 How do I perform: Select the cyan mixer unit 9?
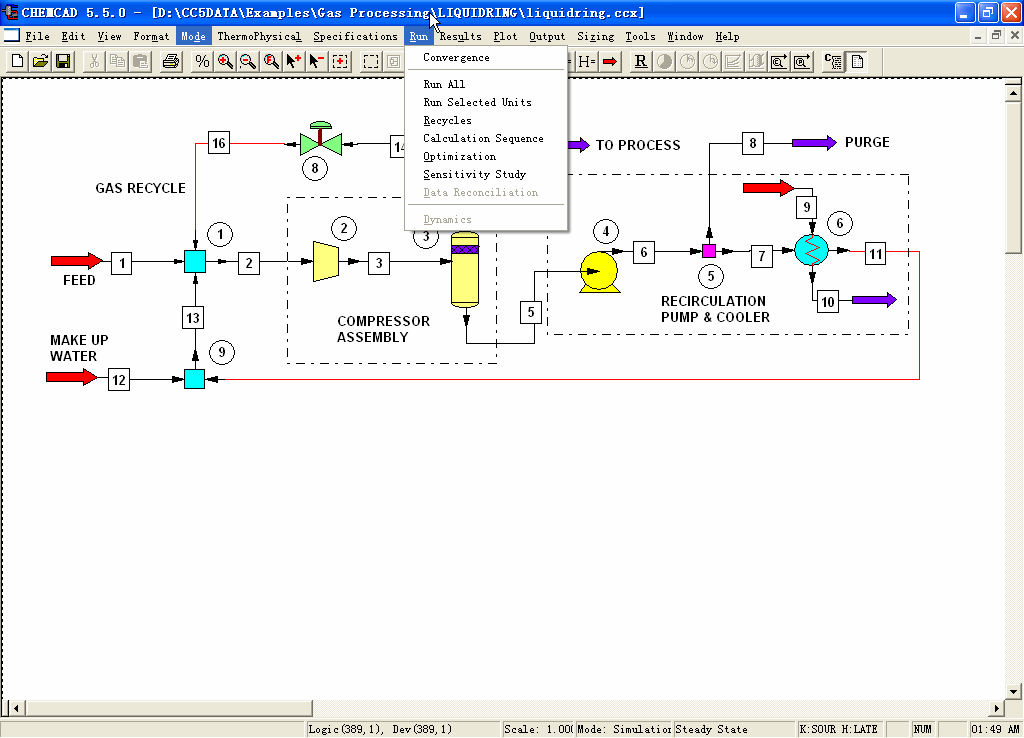pos(195,379)
